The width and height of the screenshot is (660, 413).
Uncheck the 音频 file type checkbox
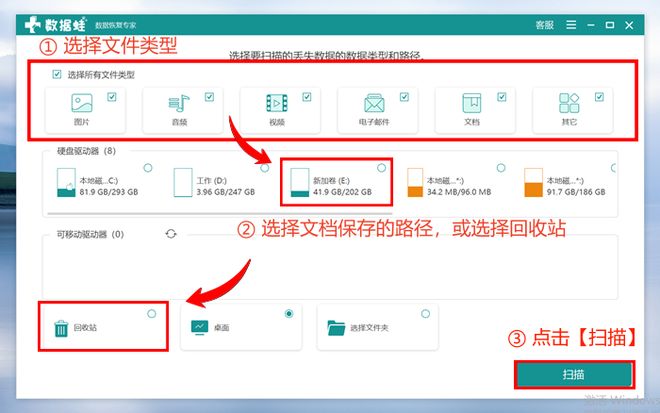[209, 97]
